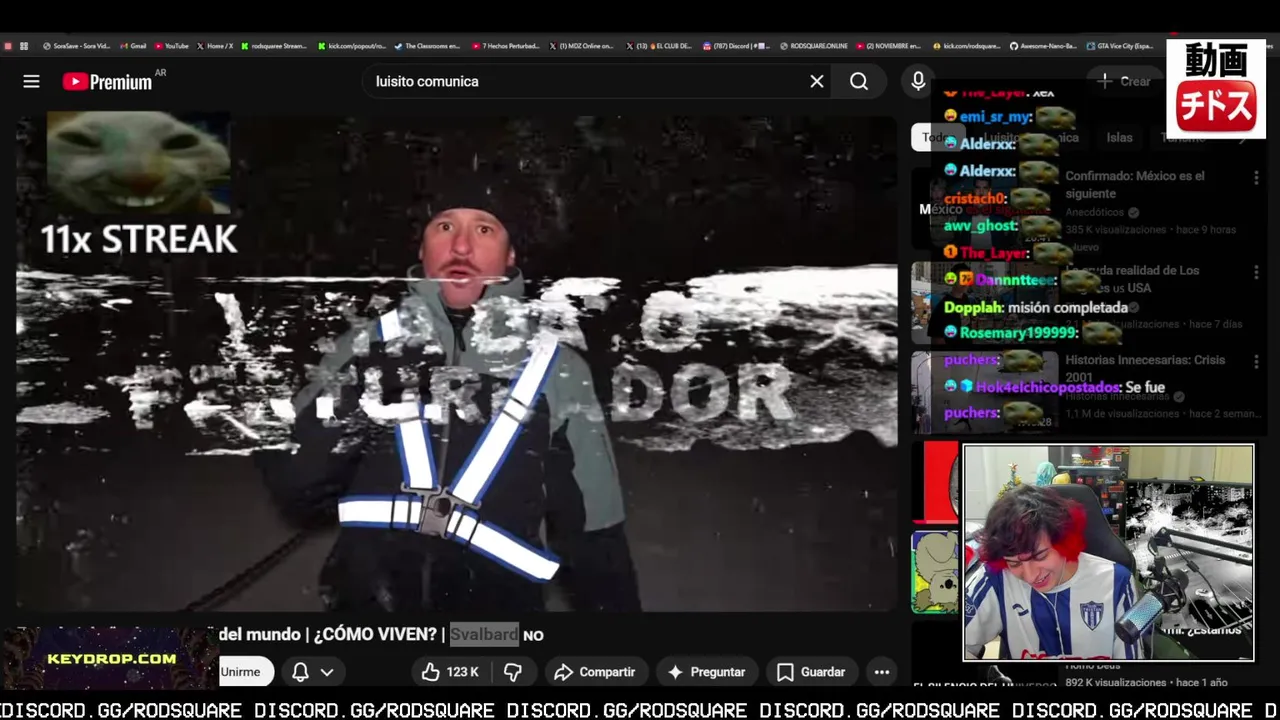Screen dimensions: 1280x720
Task: Open the Preguntar AI button
Action: [x=706, y=672]
